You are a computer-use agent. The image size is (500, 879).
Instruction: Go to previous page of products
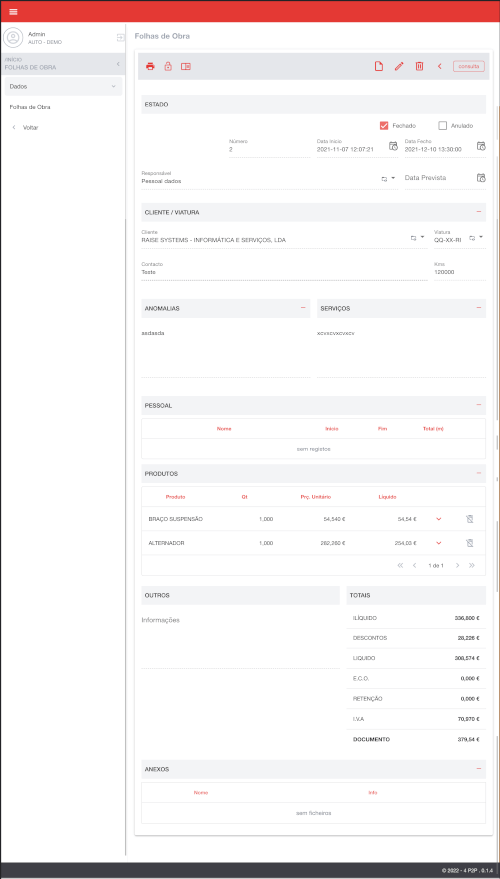414,565
